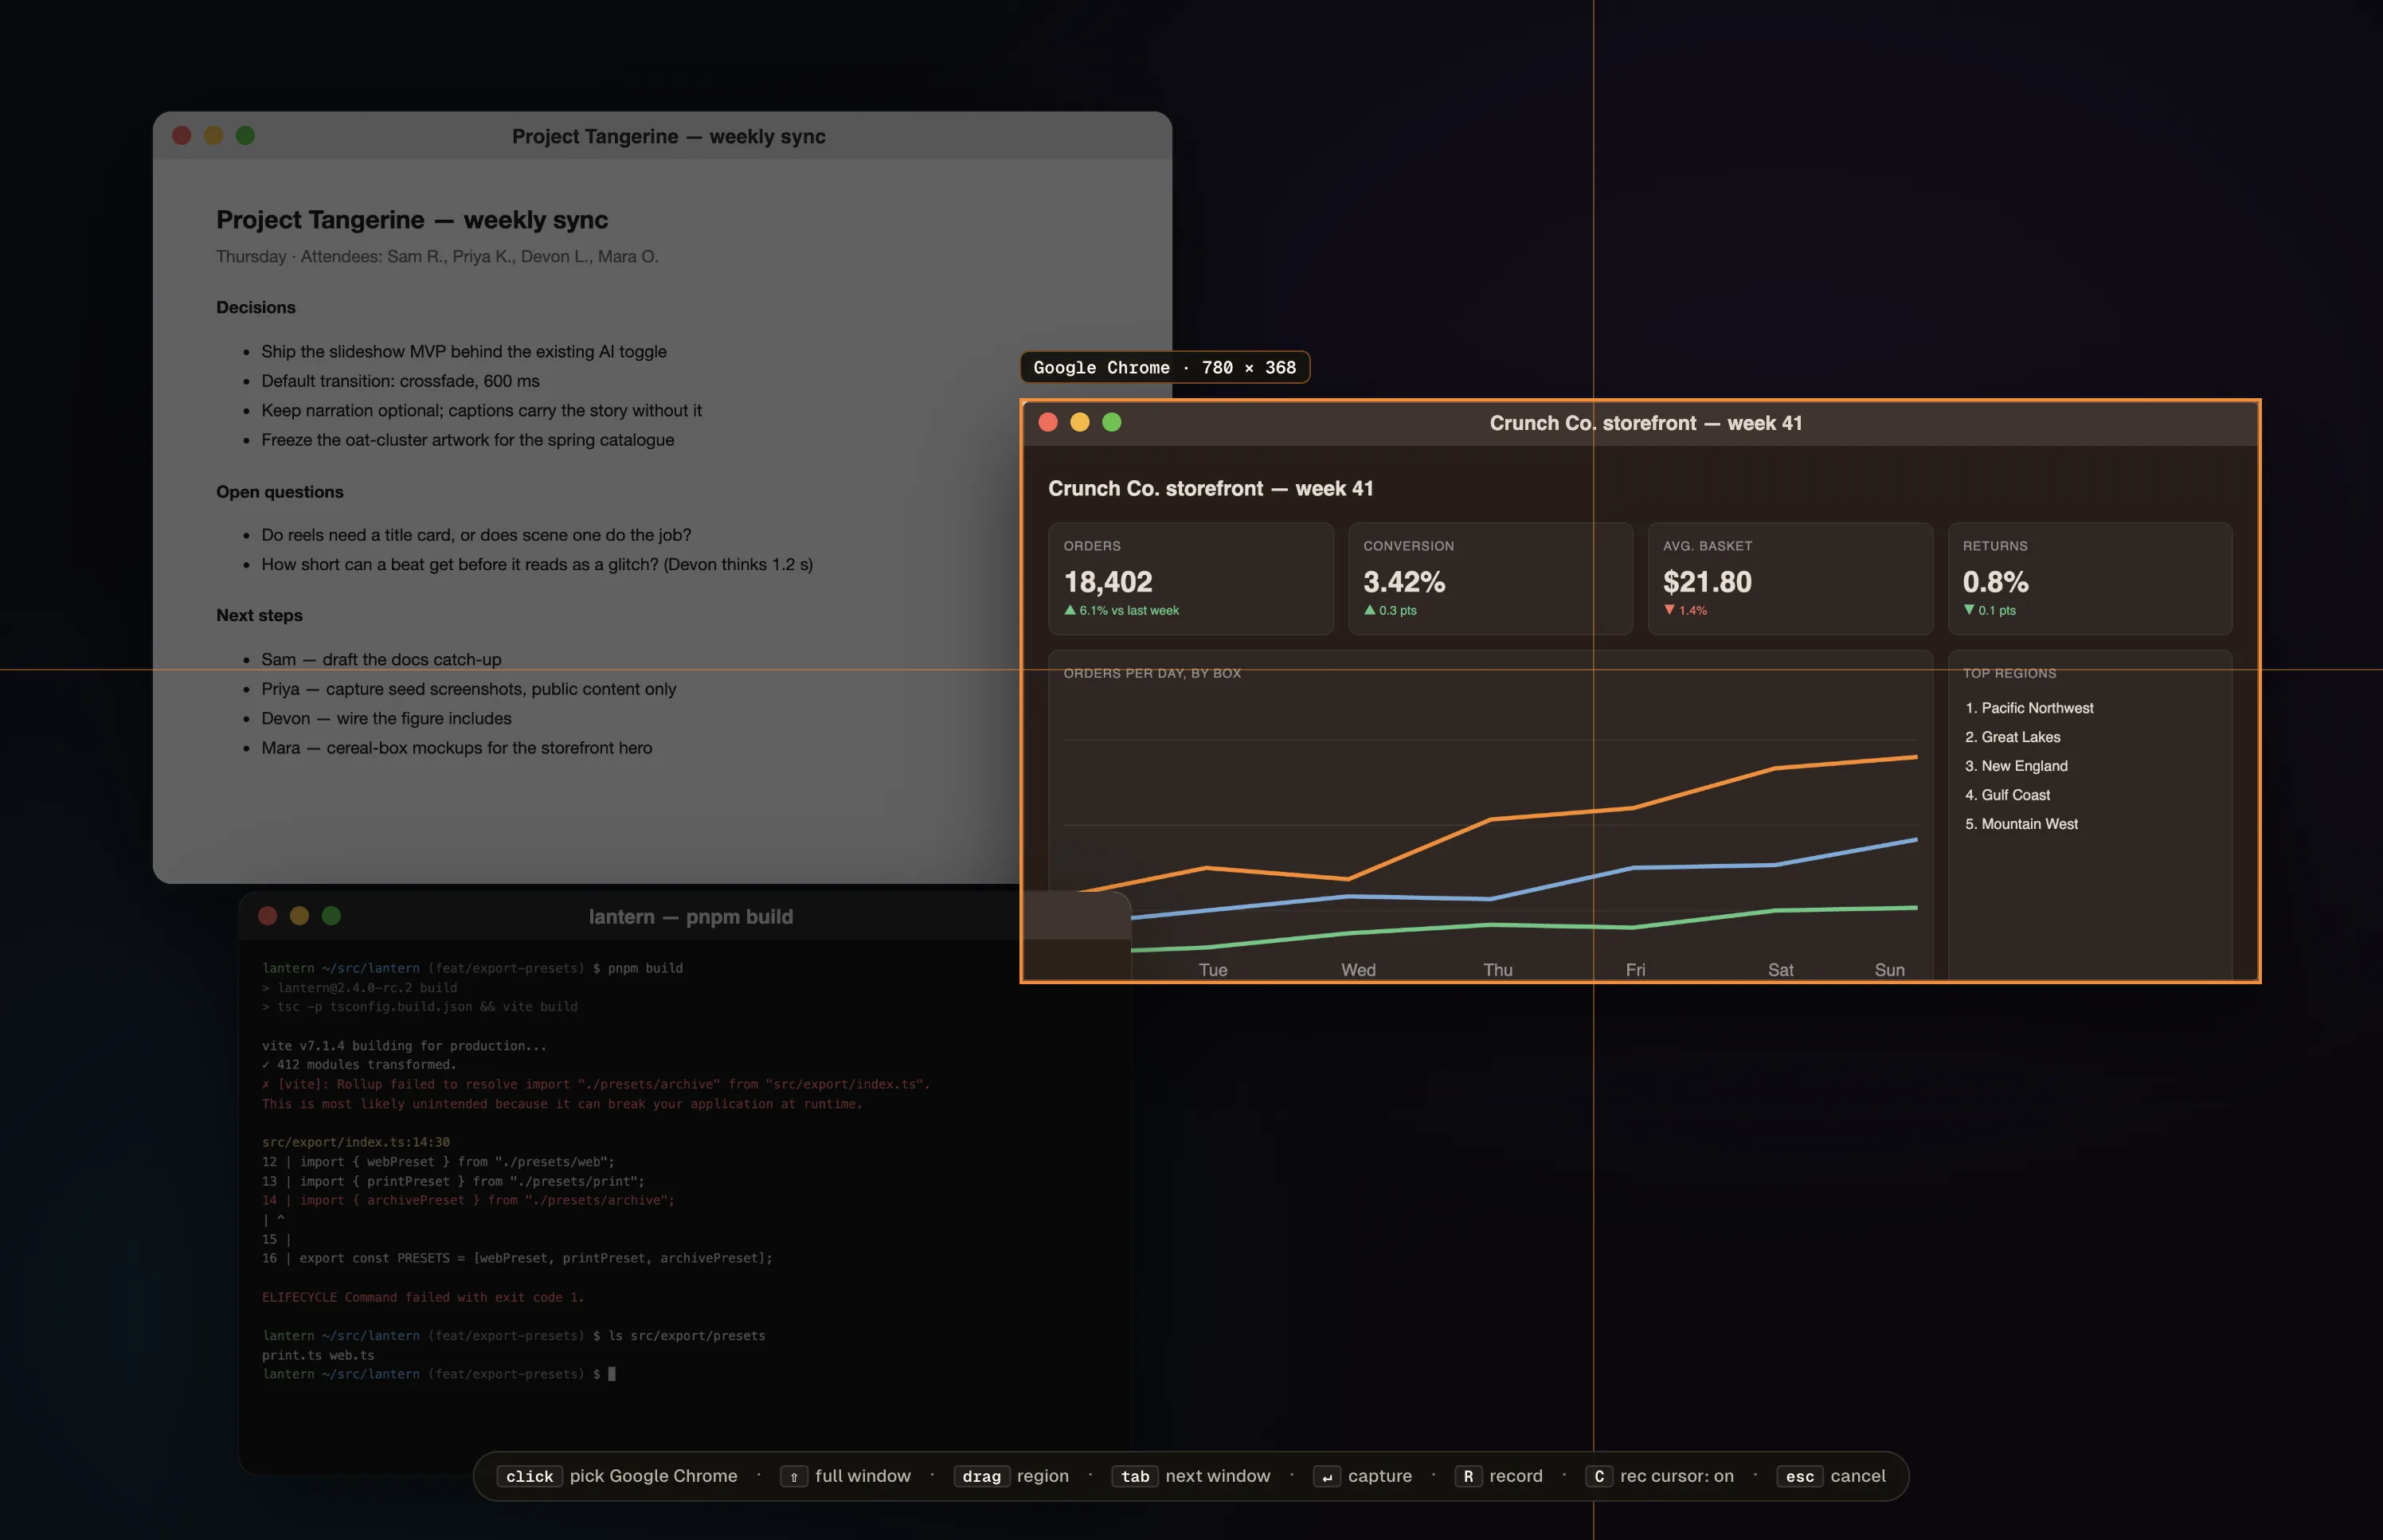Image resolution: width=2383 pixels, height=1540 pixels.
Task: Open the Returns 0.8% stat card
Action: pyautogui.click(x=2090, y=579)
